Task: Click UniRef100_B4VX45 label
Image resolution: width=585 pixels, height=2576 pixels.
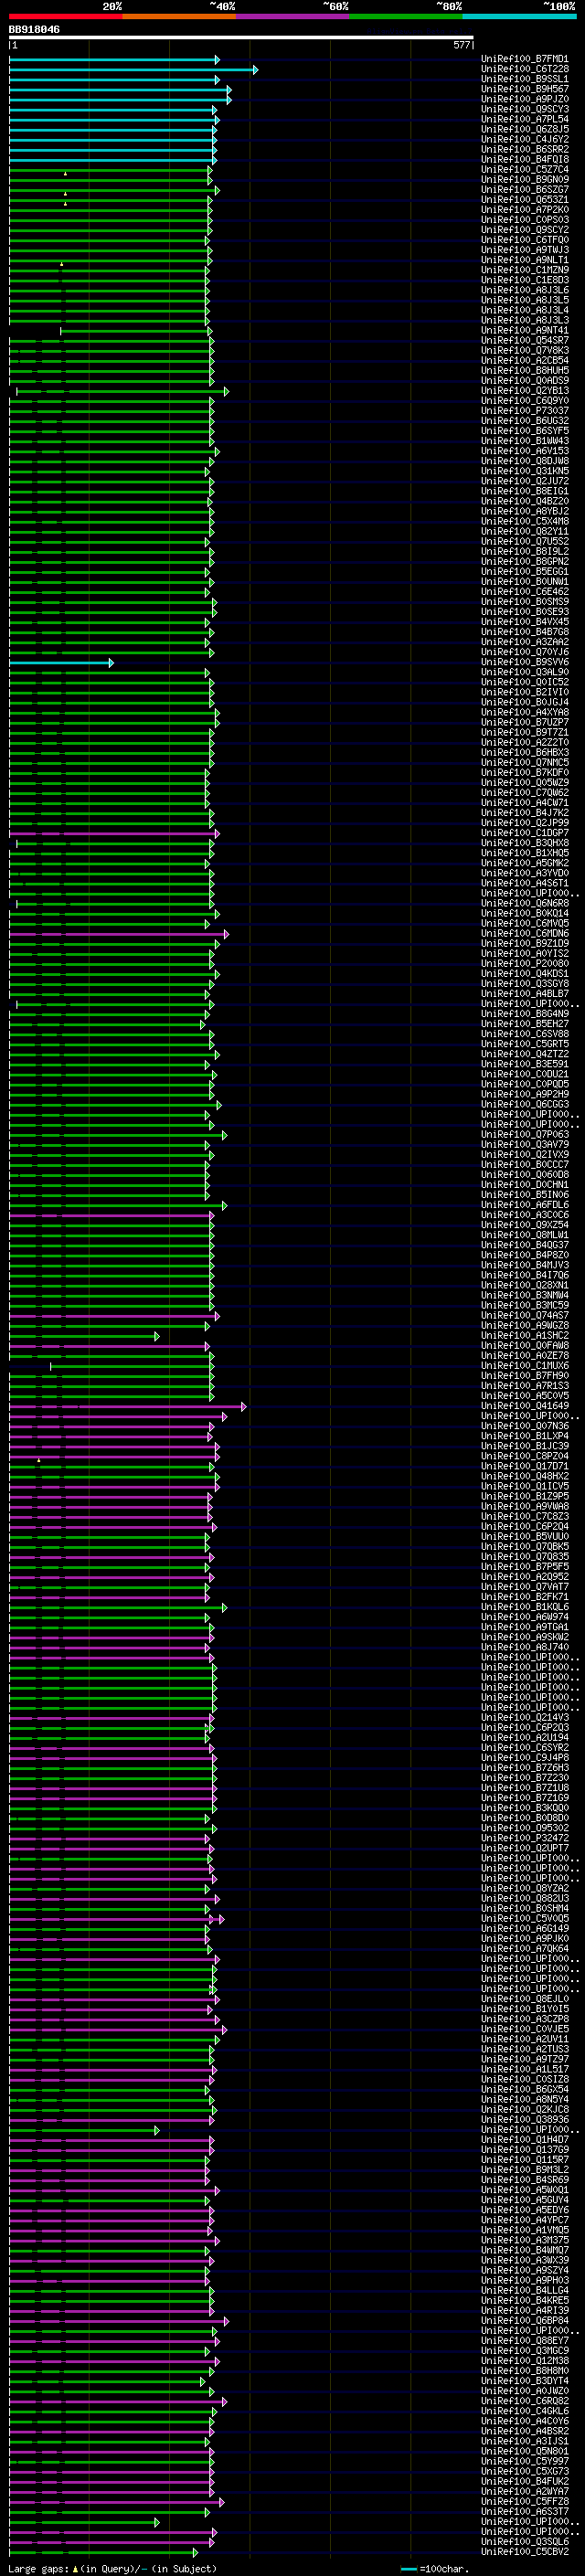Action: (525, 622)
